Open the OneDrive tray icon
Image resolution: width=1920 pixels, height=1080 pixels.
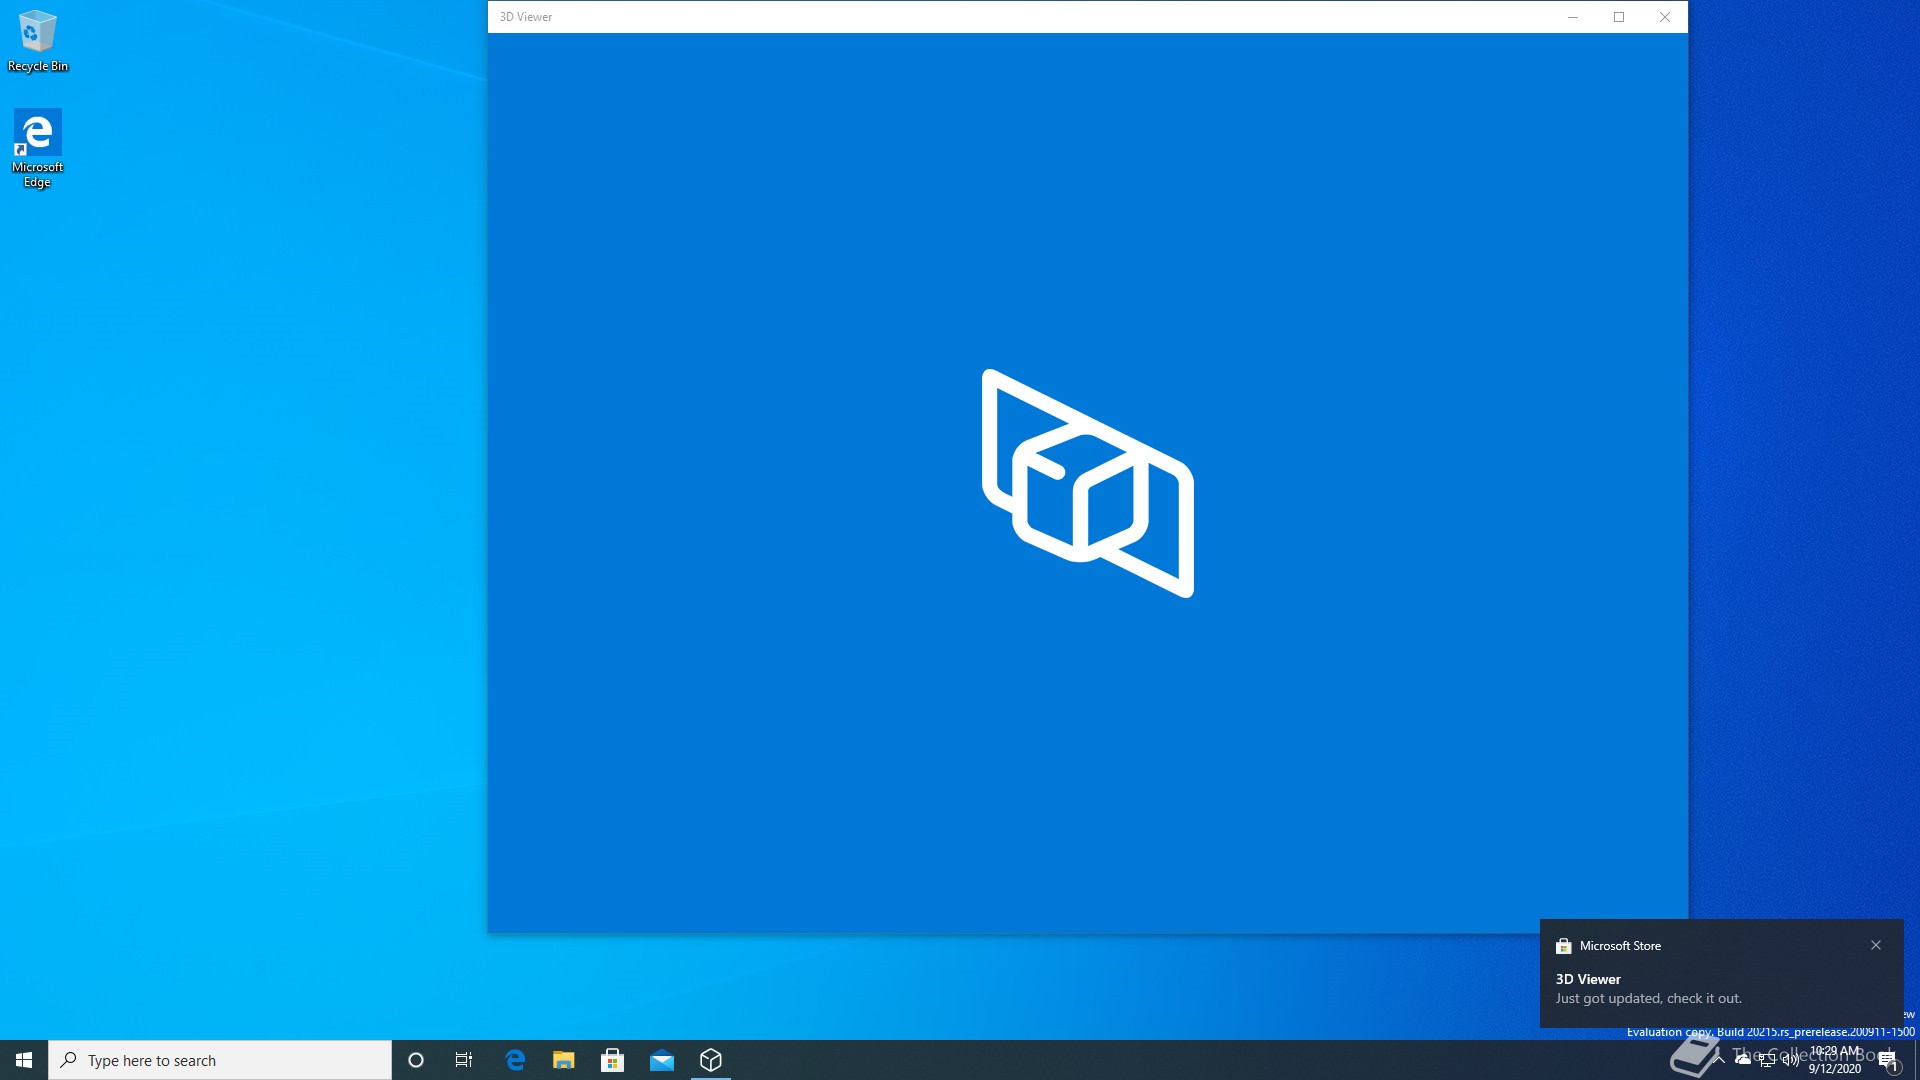(x=1743, y=1060)
